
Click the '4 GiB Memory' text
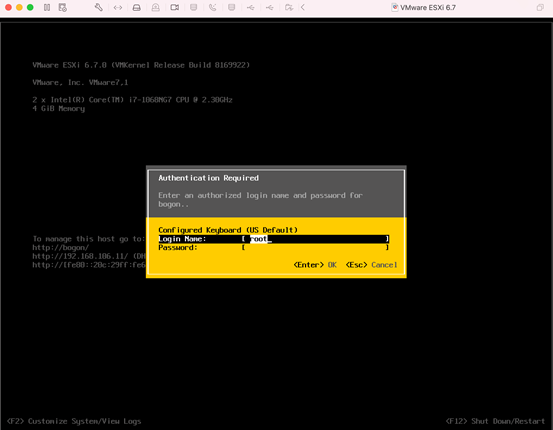[x=59, y=109]
